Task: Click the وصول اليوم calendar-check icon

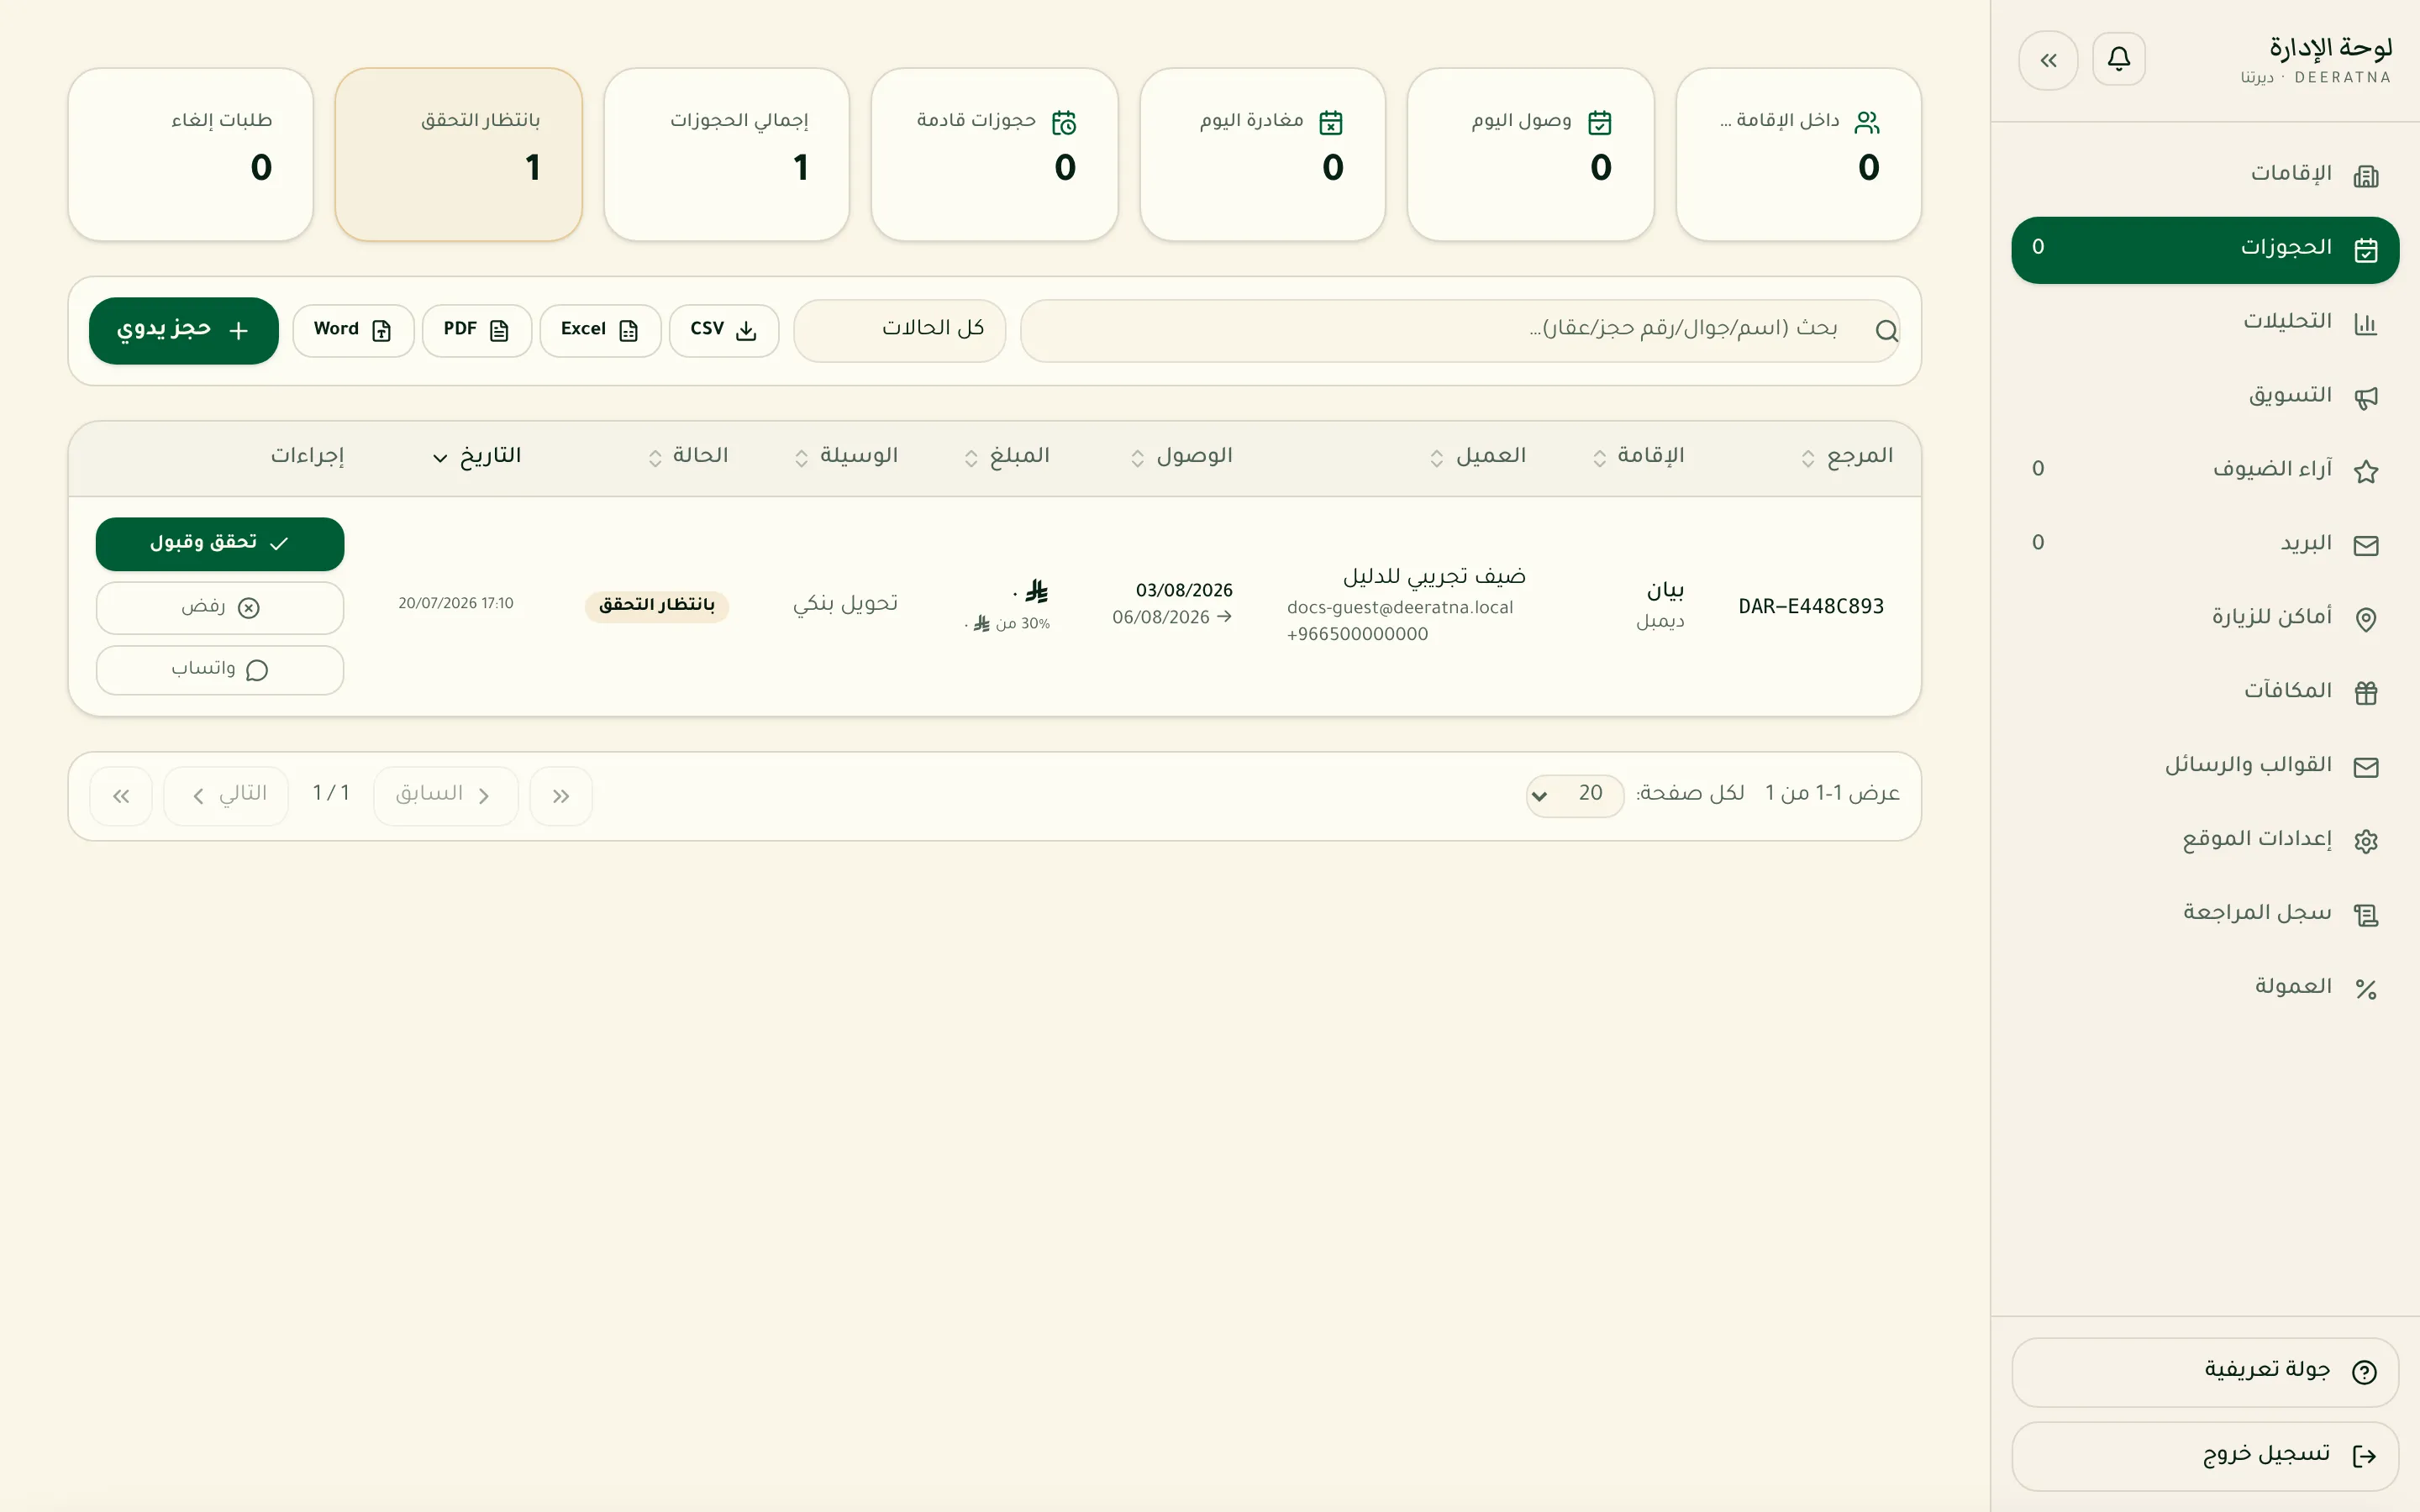Action: pos(1599,123)
